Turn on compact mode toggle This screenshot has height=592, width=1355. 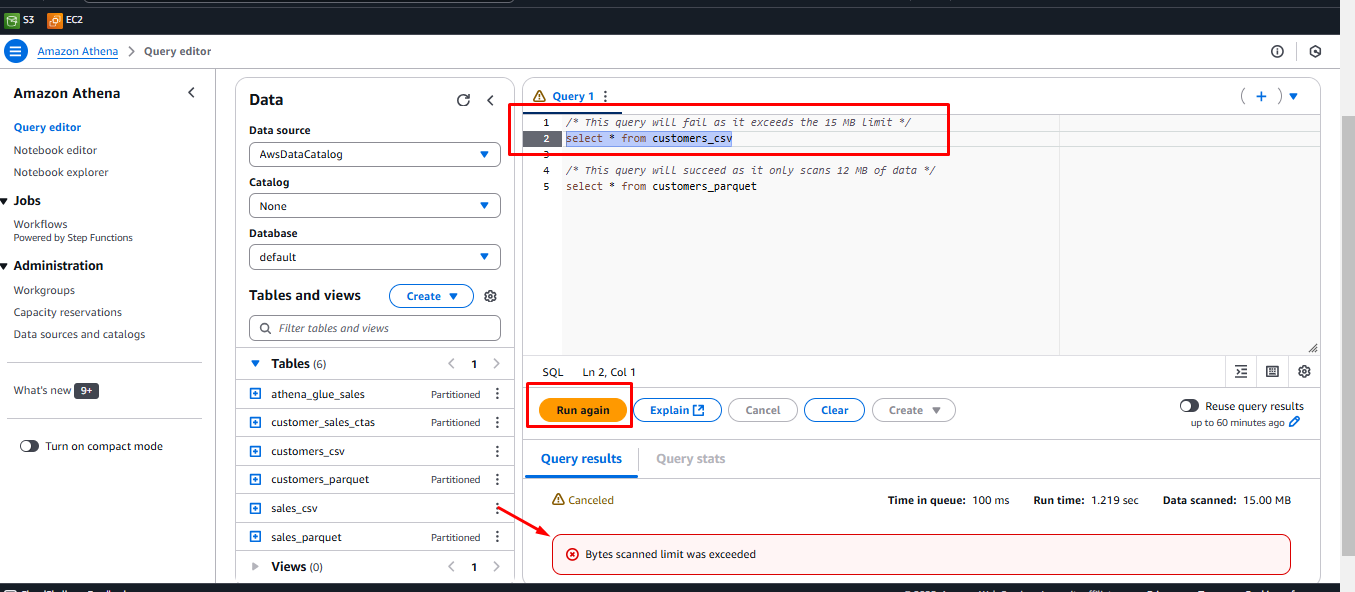30,446
